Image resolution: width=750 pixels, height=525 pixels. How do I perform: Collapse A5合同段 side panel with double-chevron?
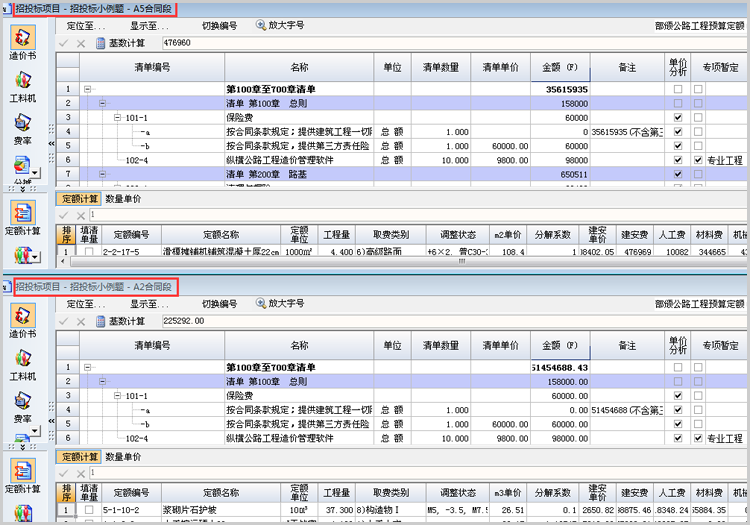(x=51, y=143)
